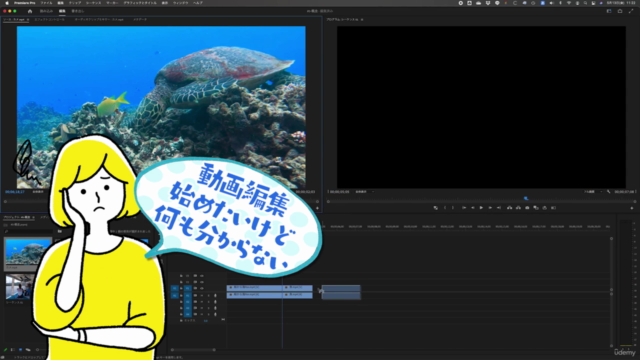Switch to the 書き出し workspace tab

pyautogui.click(x=78, y=11)
